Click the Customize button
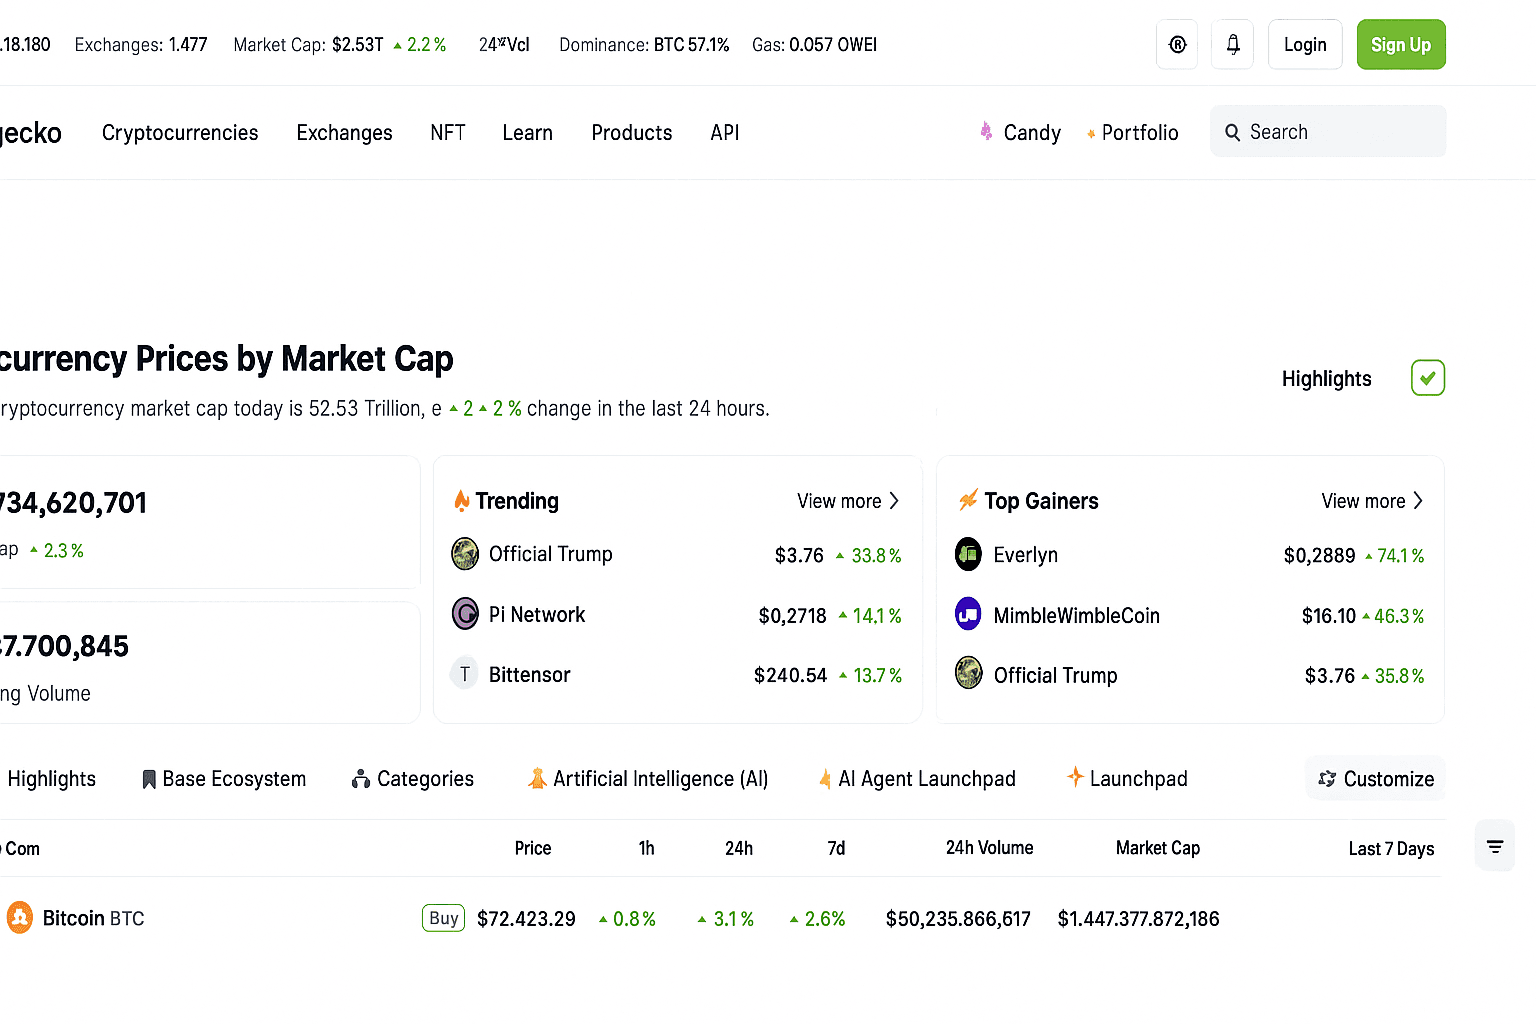This screenshot has width=1536, height=1024. click(x=1375, y=778)
